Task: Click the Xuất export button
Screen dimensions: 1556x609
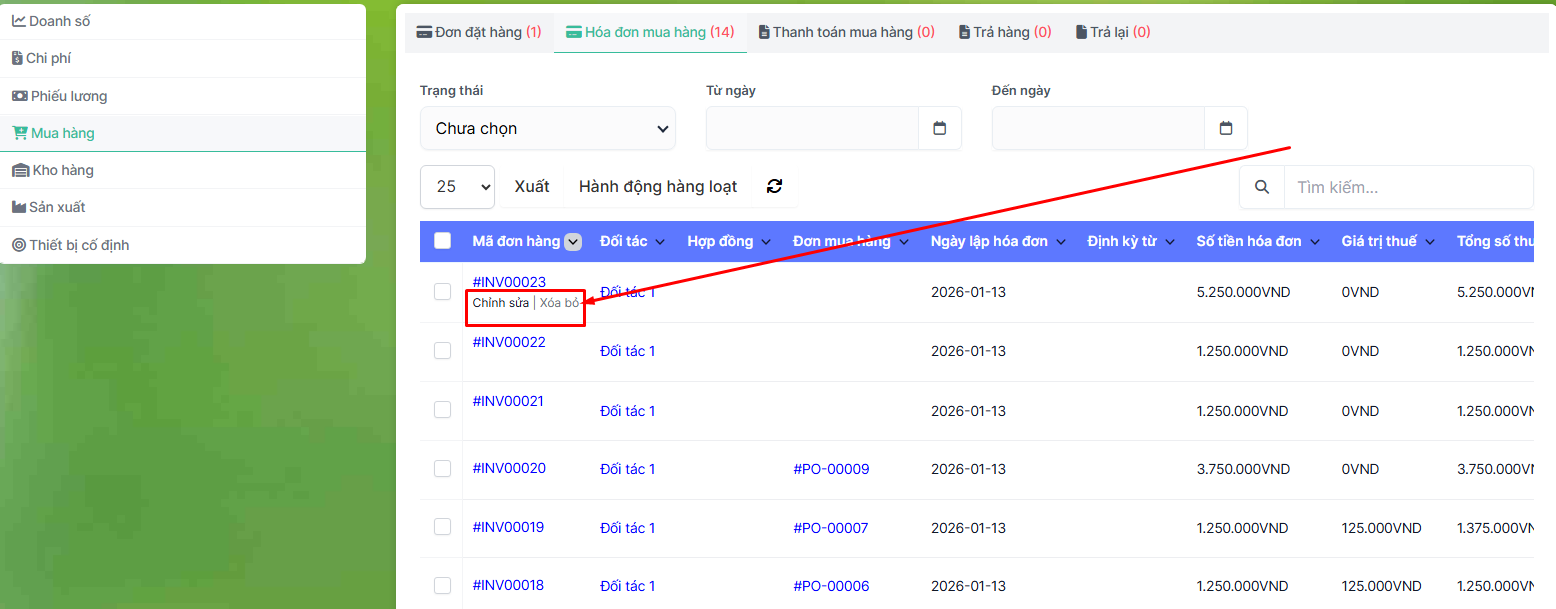Action: click(x=532, y=186)
